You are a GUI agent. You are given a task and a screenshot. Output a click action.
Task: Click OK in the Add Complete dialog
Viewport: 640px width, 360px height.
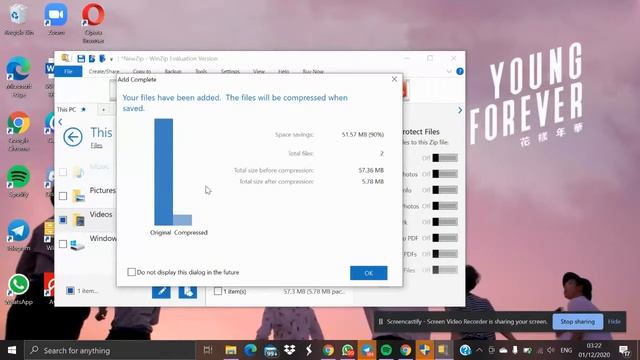pyautogui.click(x=369, y=273)
